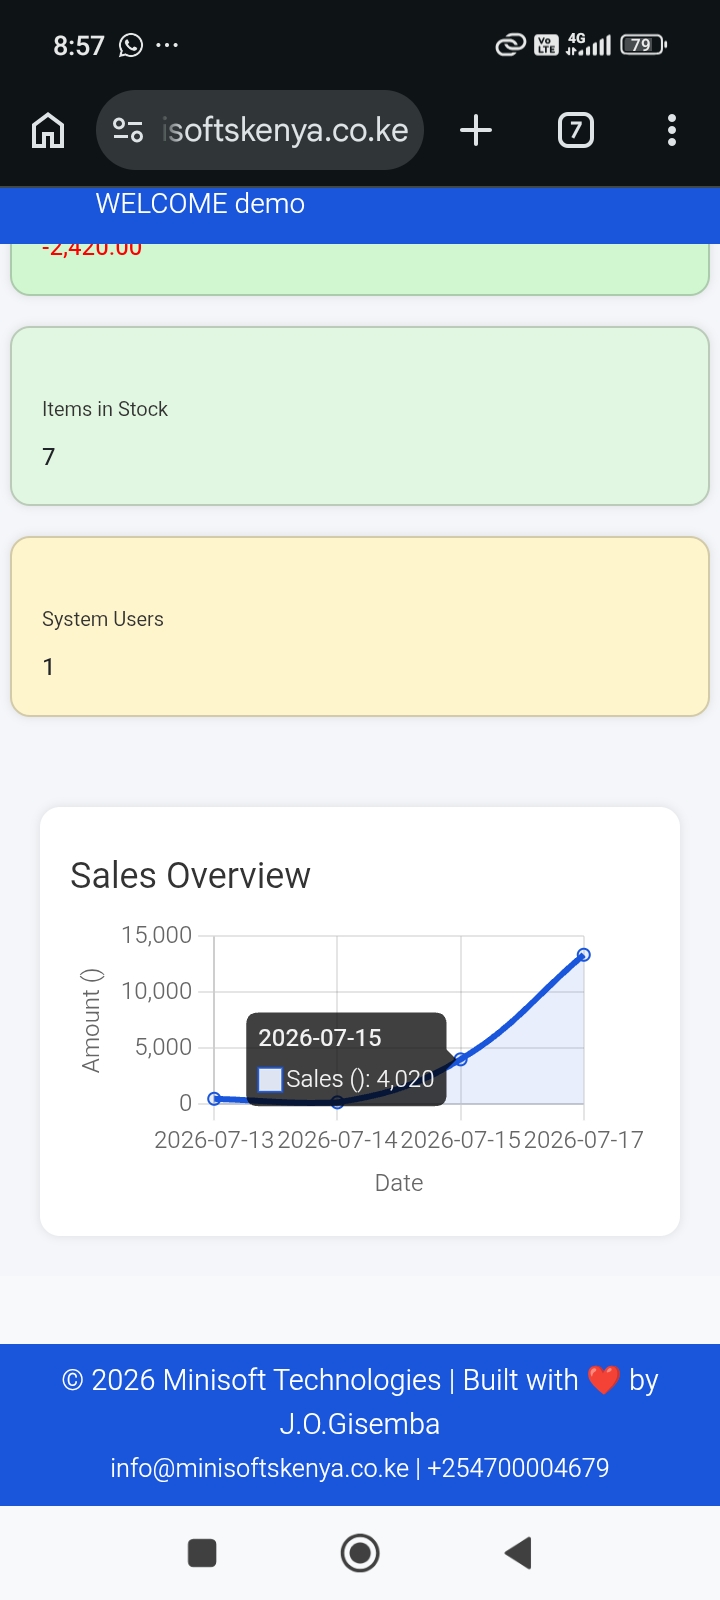Open the System Users card
The image size is (720, 1600).
(360, 627)
